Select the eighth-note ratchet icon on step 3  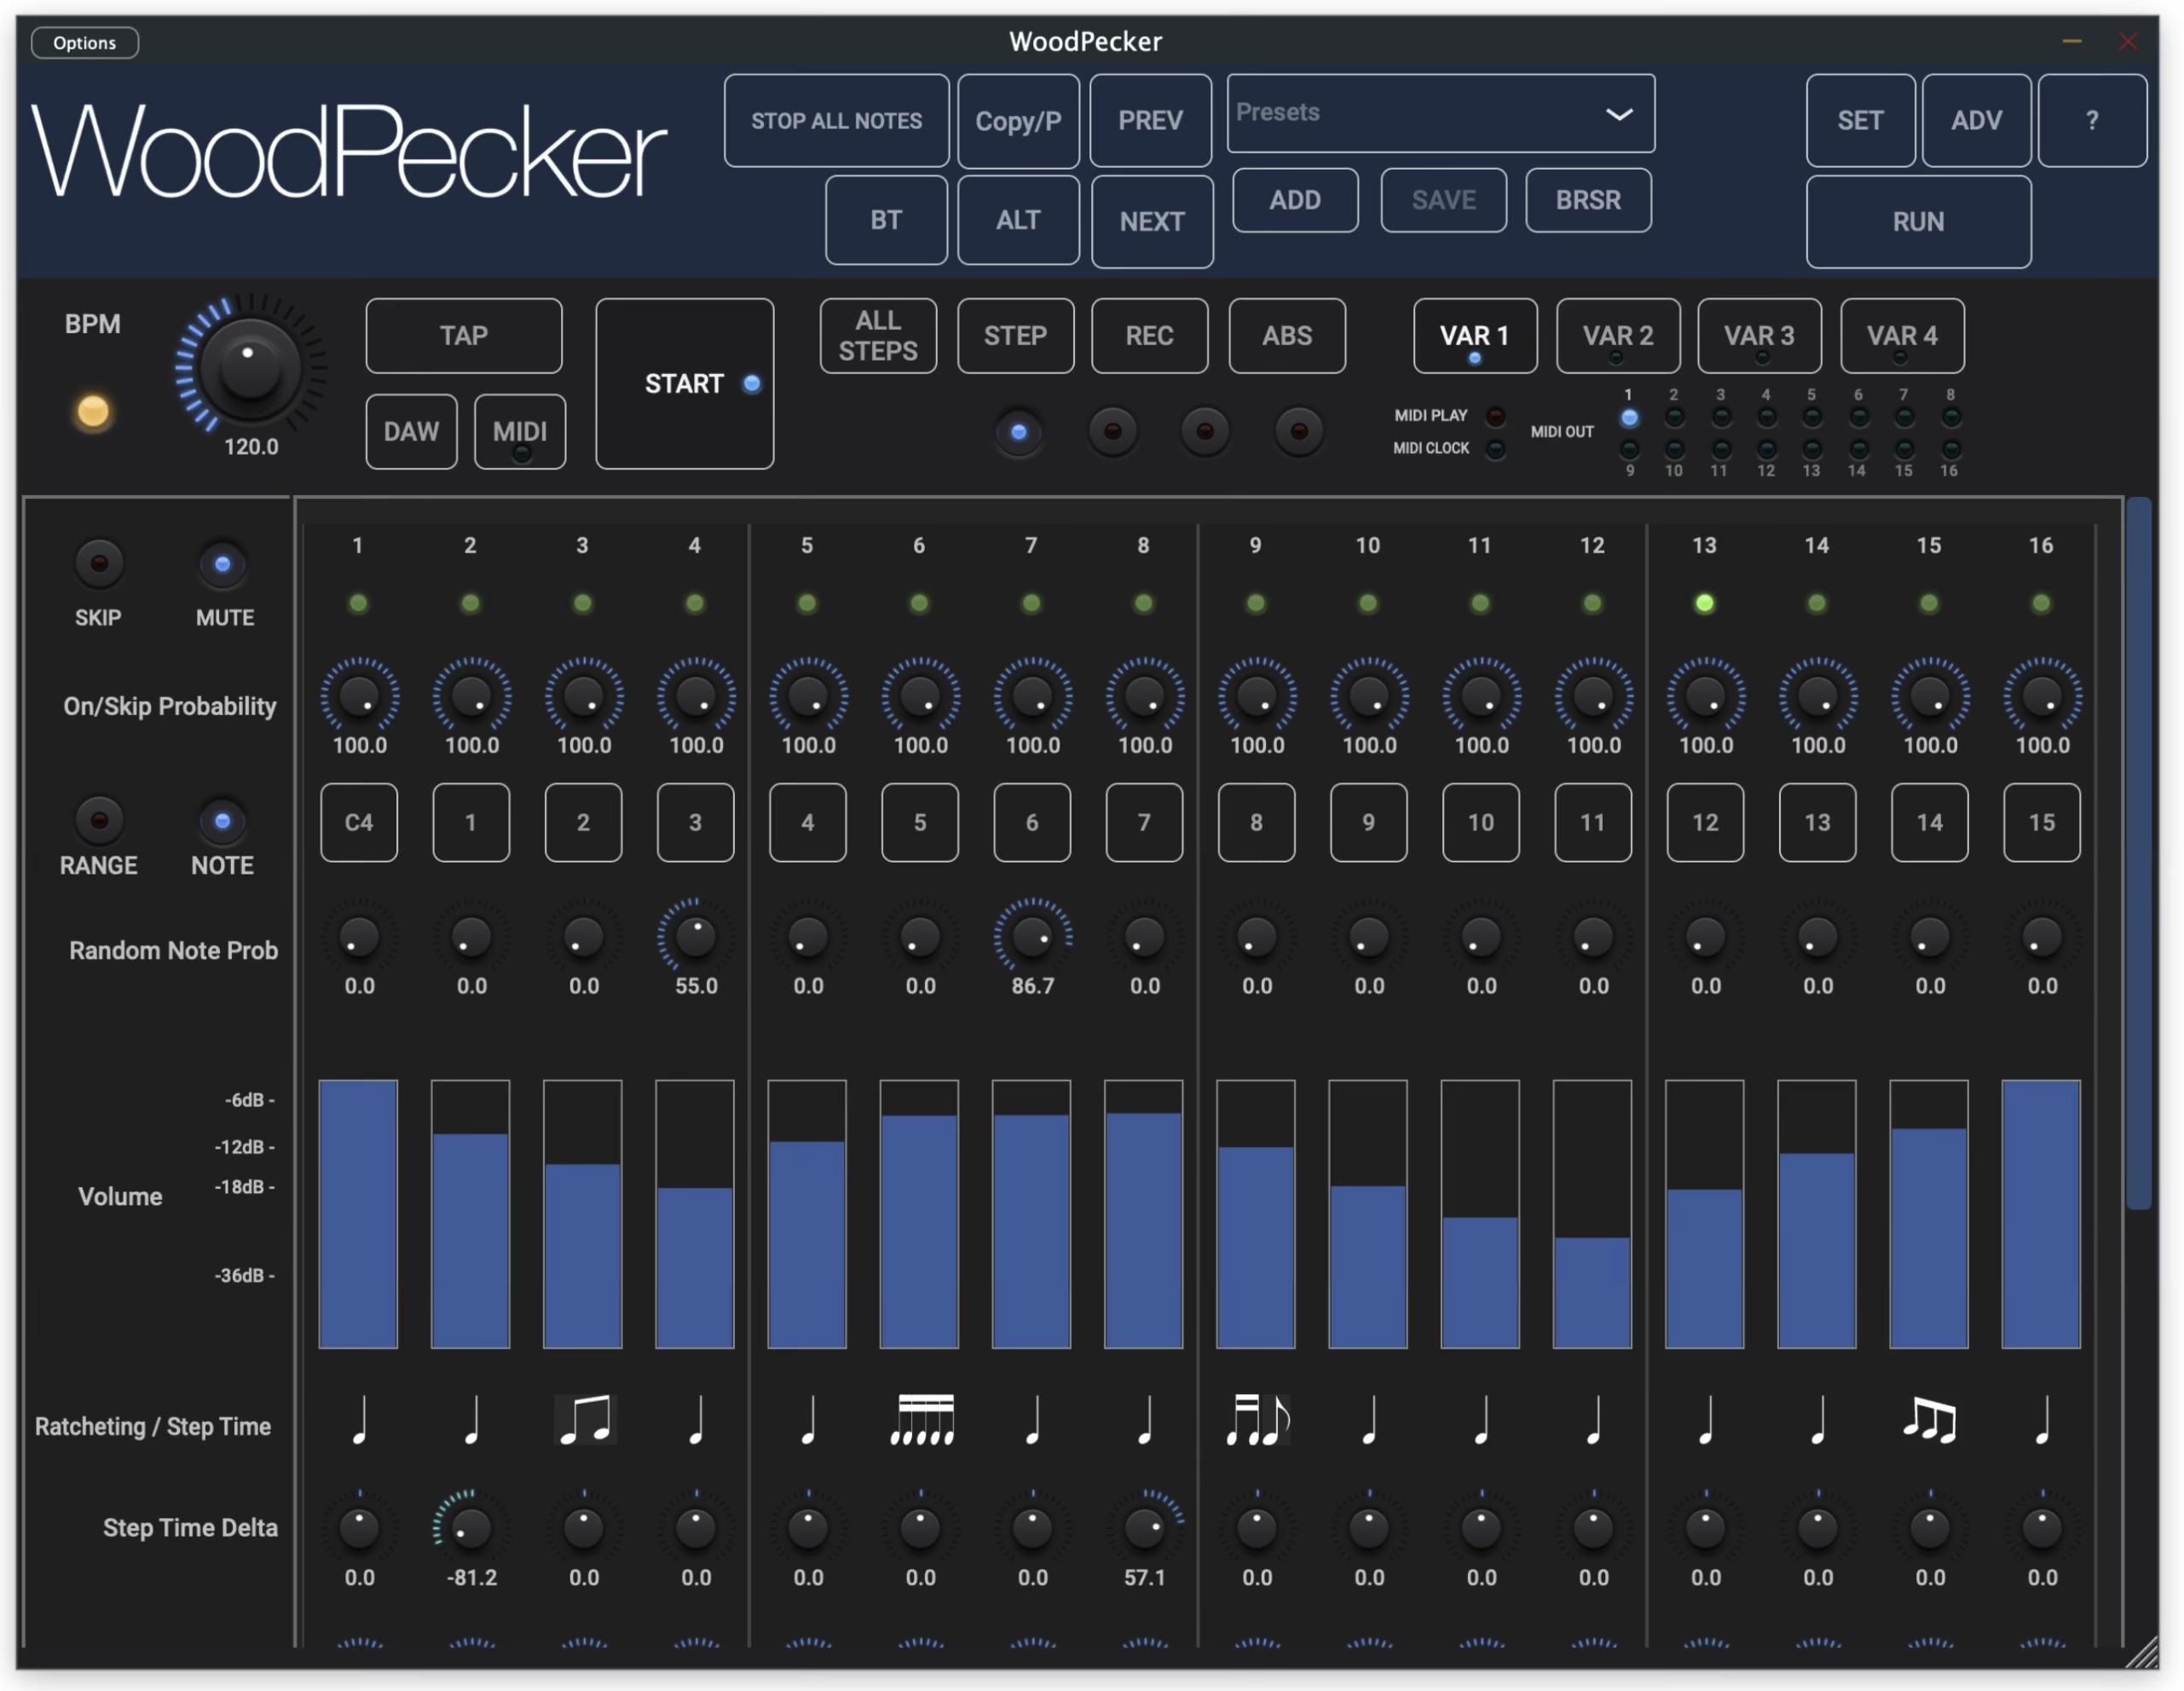coord(585,1420)
